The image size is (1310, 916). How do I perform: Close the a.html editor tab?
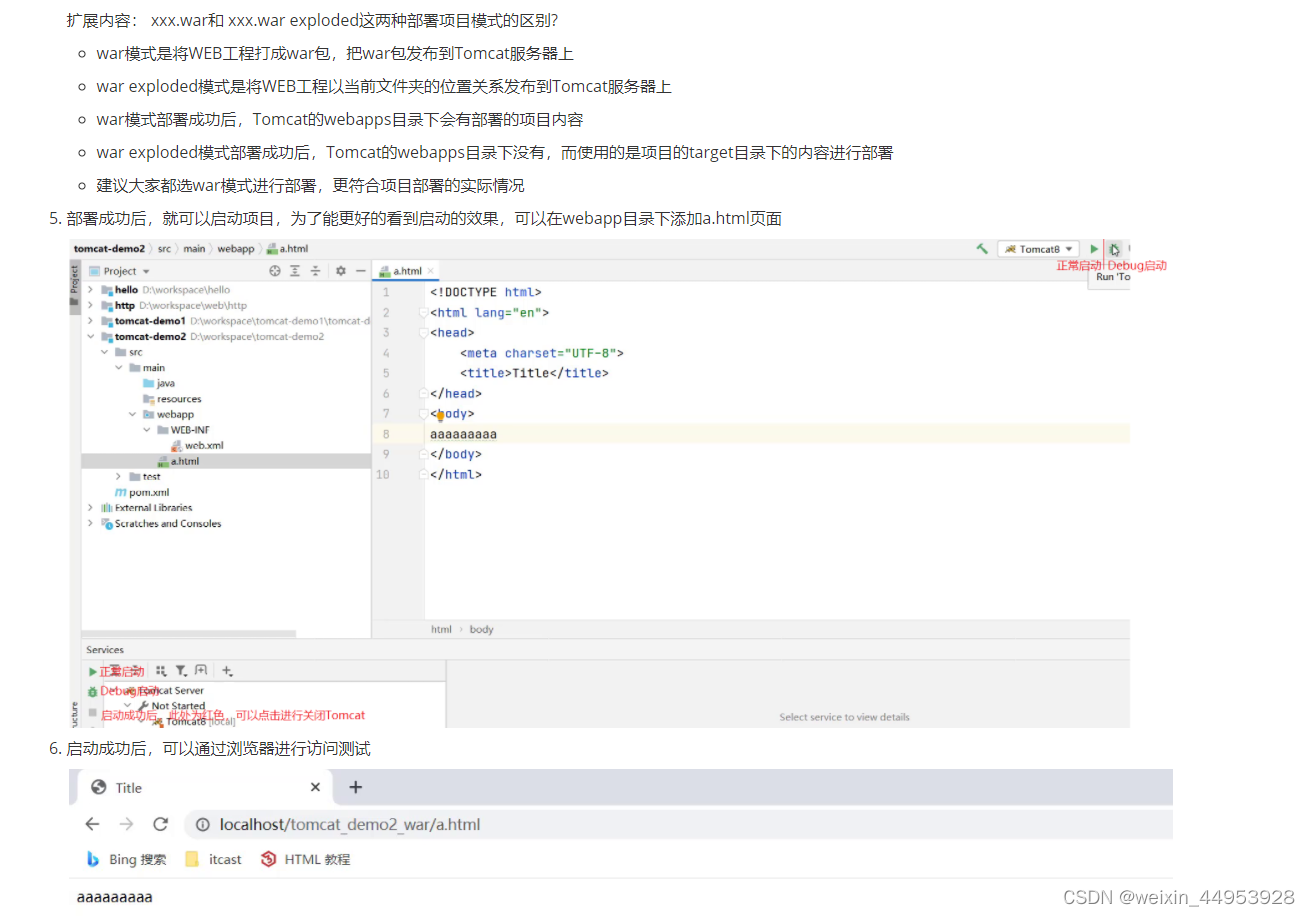[x=431, y=271]
